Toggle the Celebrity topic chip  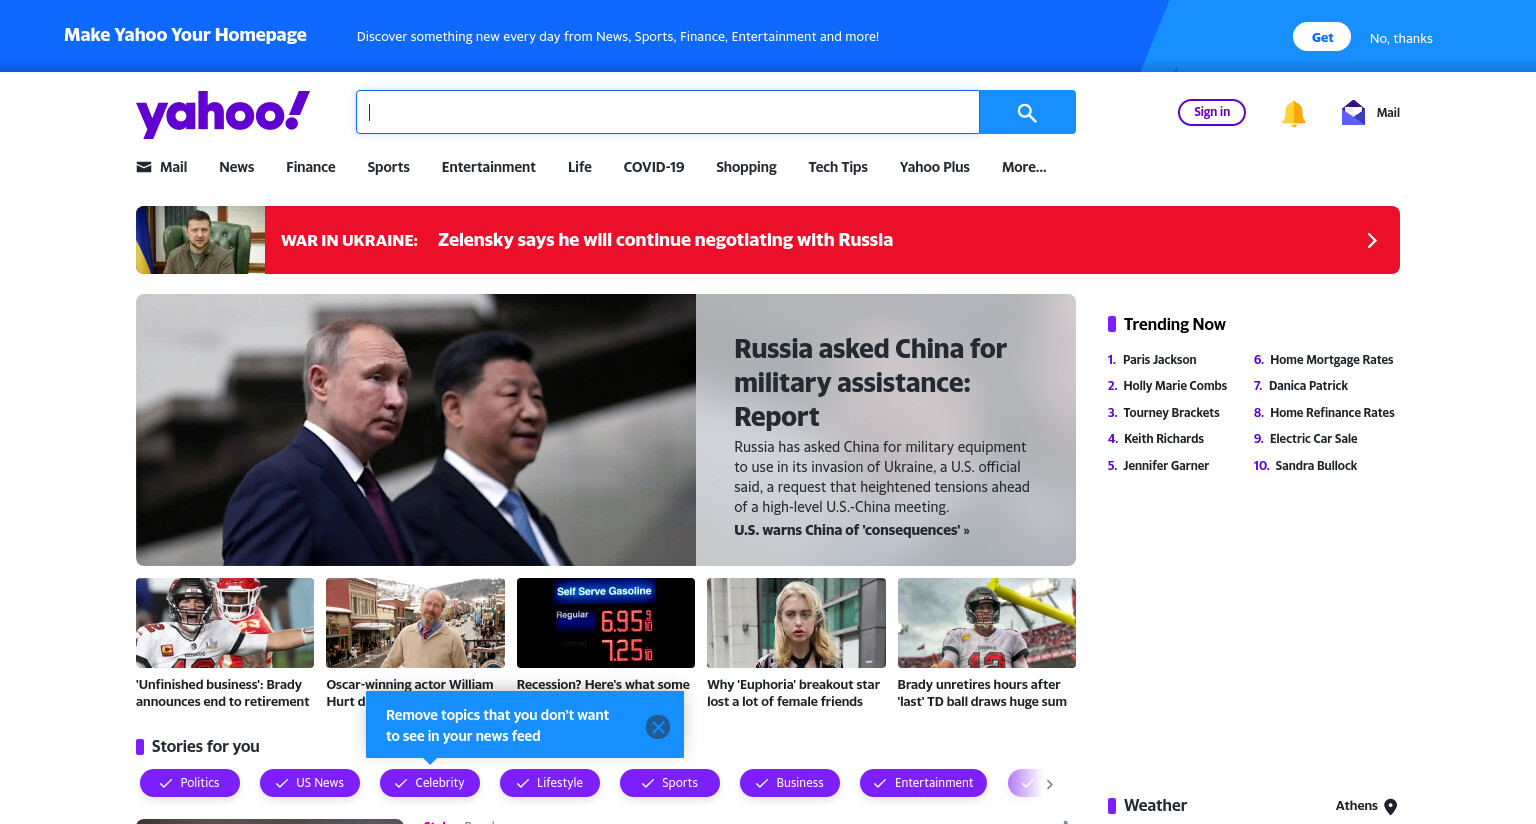point(430,783)
